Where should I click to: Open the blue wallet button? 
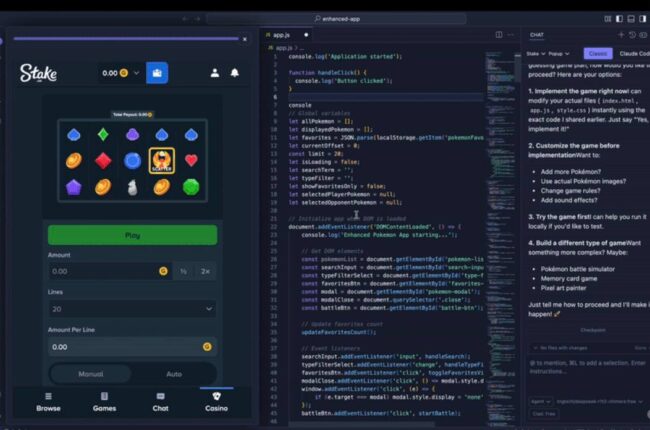157,73
